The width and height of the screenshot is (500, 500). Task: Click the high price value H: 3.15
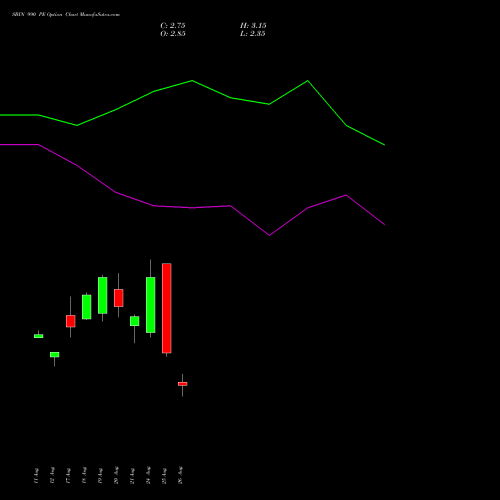click(253, 26)
